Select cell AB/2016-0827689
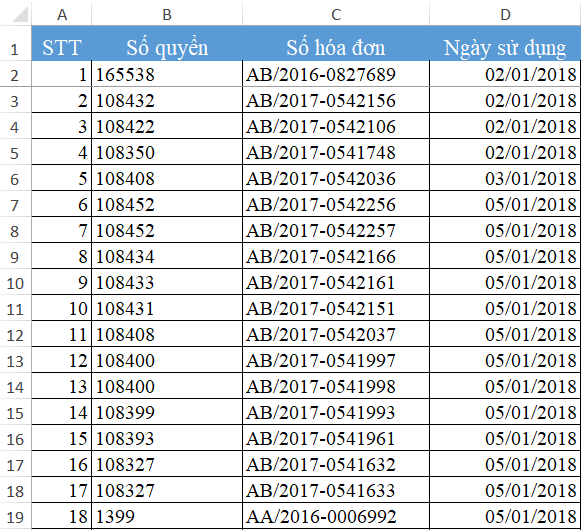Image resolution: width=581 pixels, height=530 pixels. [x=336, y=74]
